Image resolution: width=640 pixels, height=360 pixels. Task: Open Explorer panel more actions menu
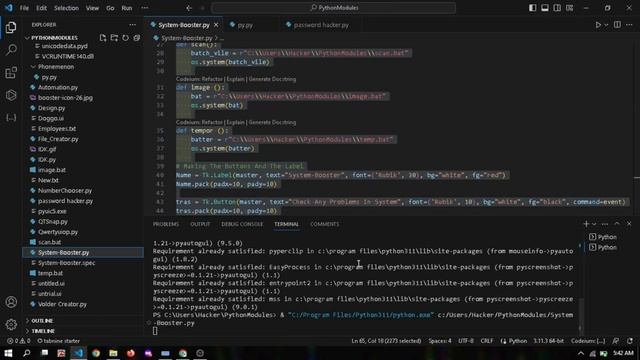coord(133,24)
